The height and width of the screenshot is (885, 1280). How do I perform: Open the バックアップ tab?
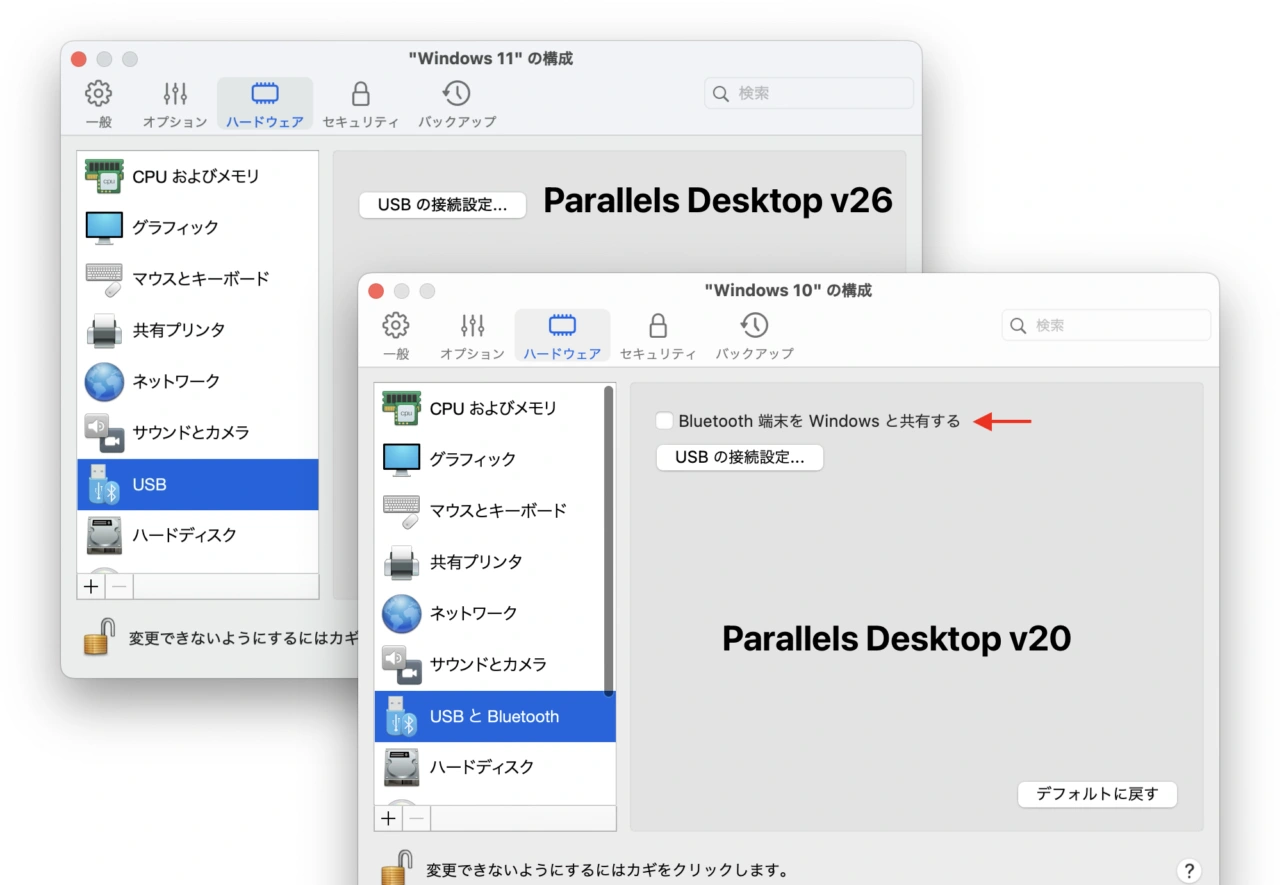[x=754, y=334]
